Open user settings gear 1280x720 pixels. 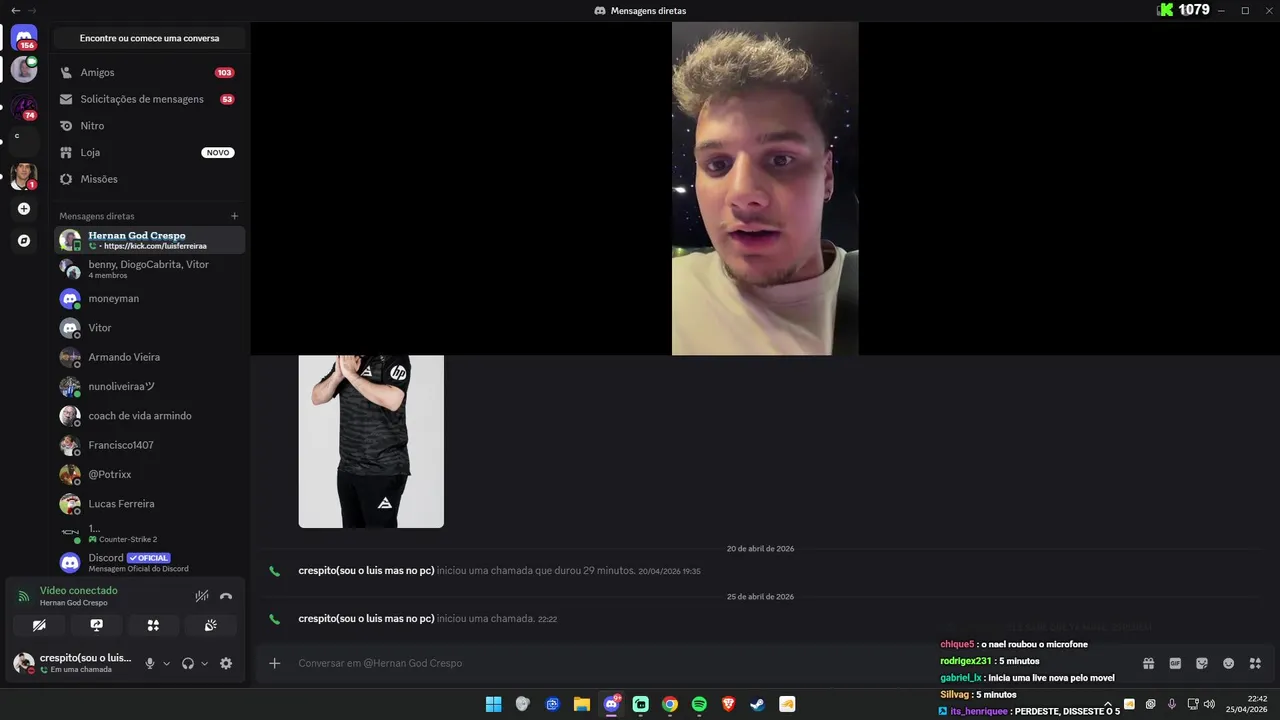(x=226, y=663)
